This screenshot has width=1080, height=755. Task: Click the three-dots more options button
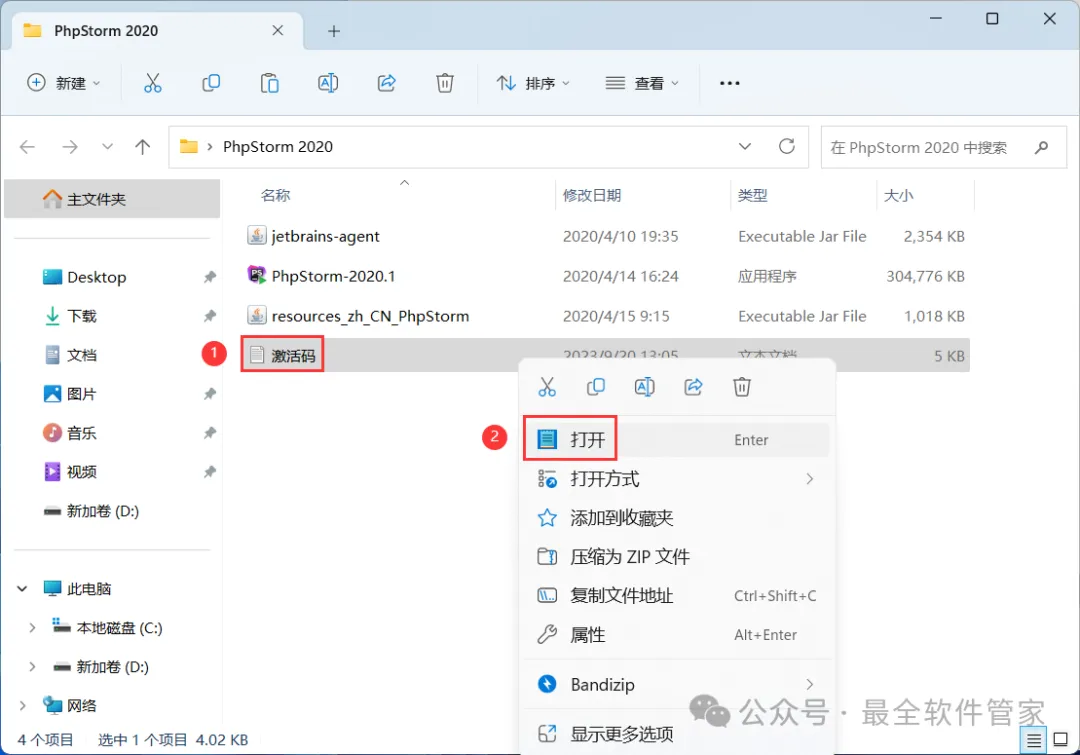pos(729,83)
